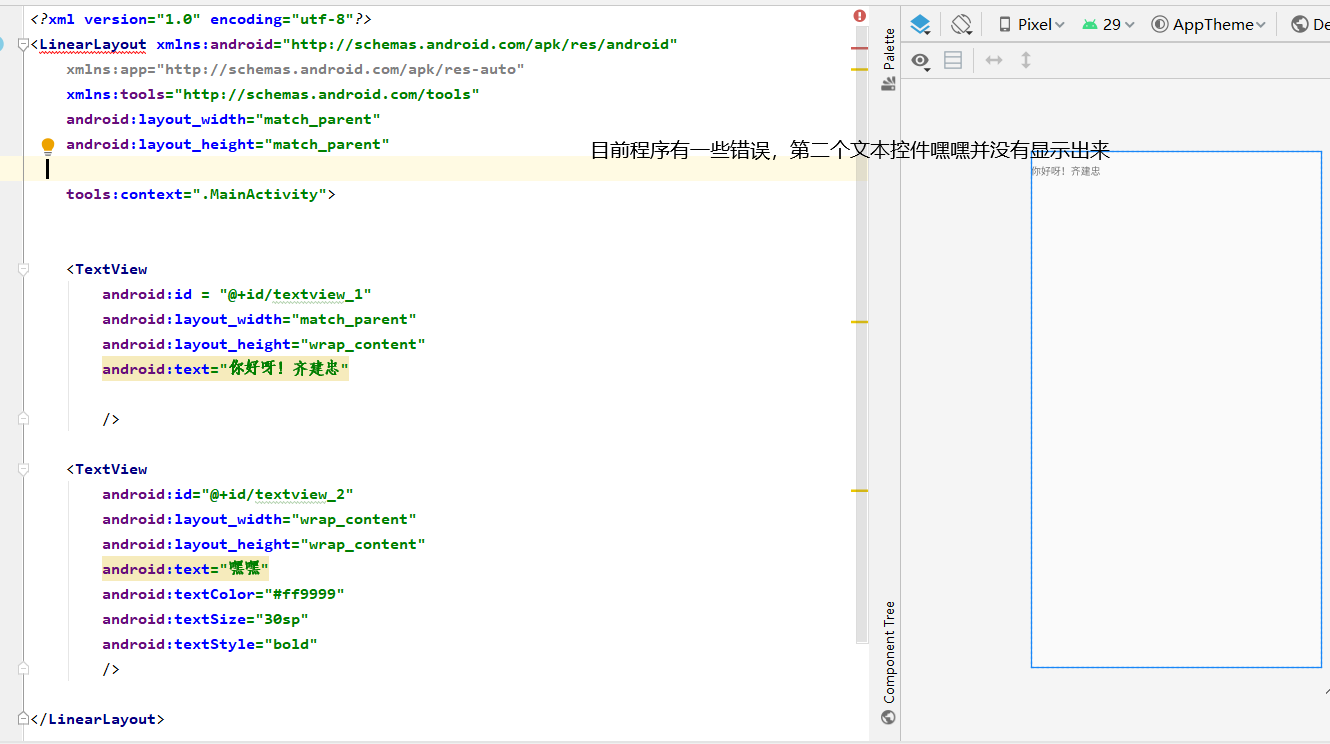Change preview orientation with the rotate icon

961,24
